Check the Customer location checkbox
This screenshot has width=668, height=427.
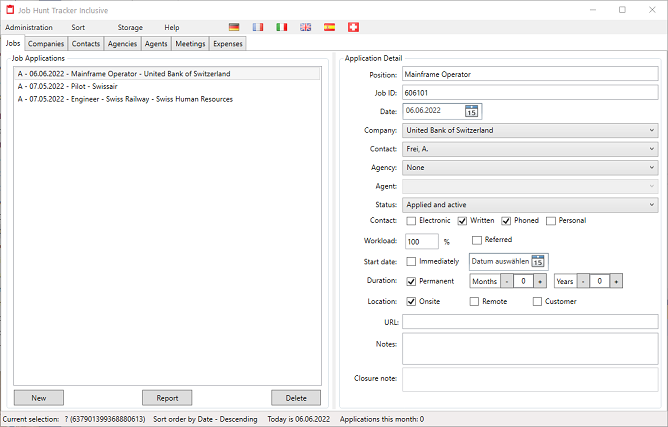[x=537, y=301]
